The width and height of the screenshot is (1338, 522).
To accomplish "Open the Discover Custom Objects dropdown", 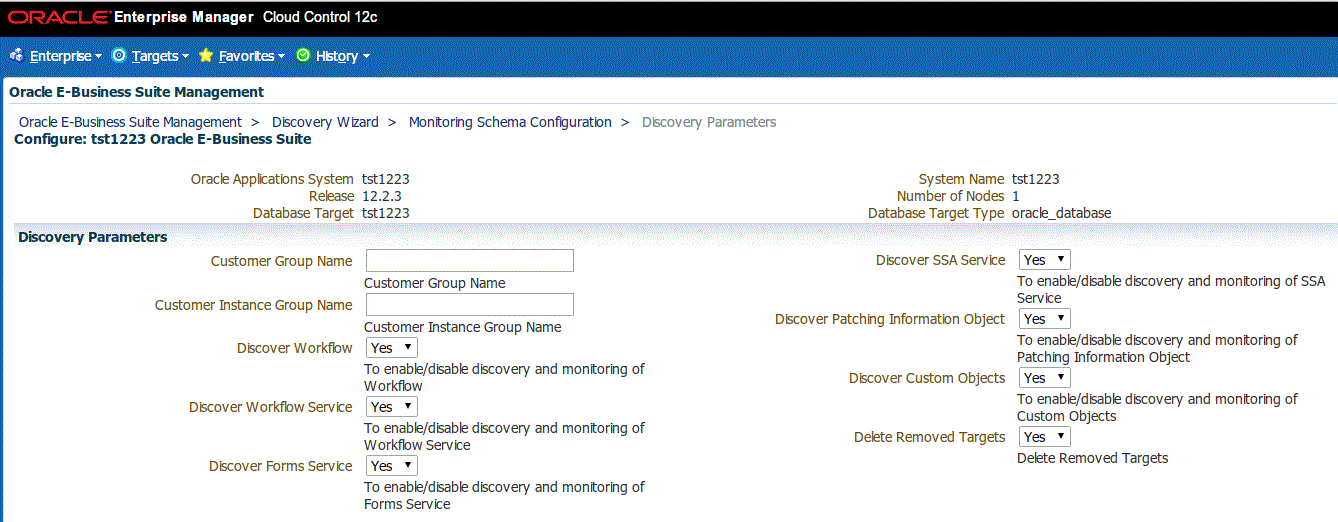I will [1044, 378].
